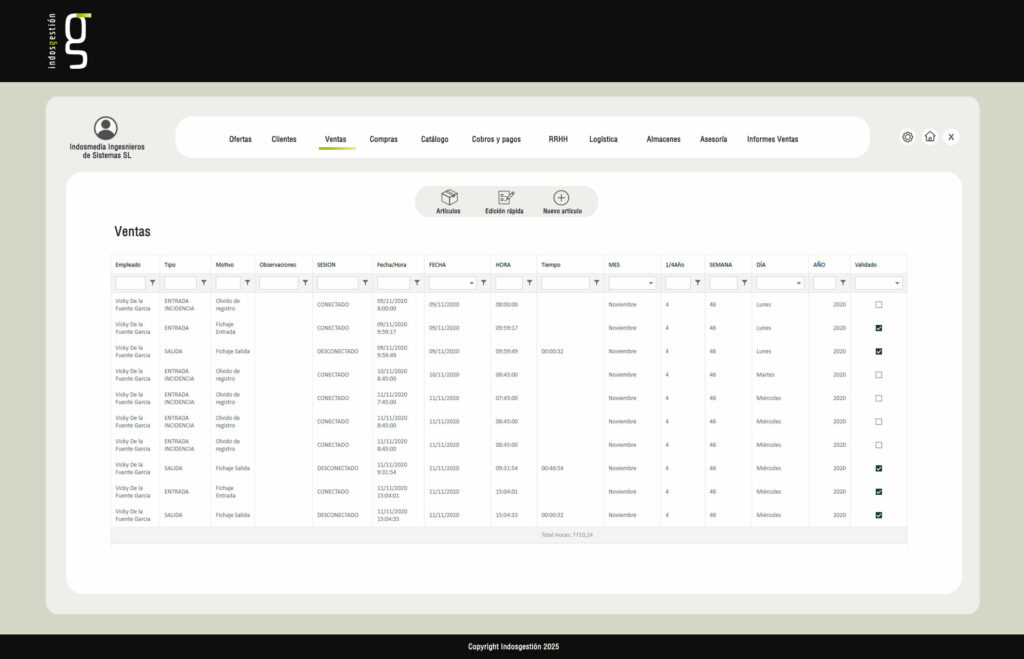
Task: Sort by the Tiempo column header
Action: (551, 265)
